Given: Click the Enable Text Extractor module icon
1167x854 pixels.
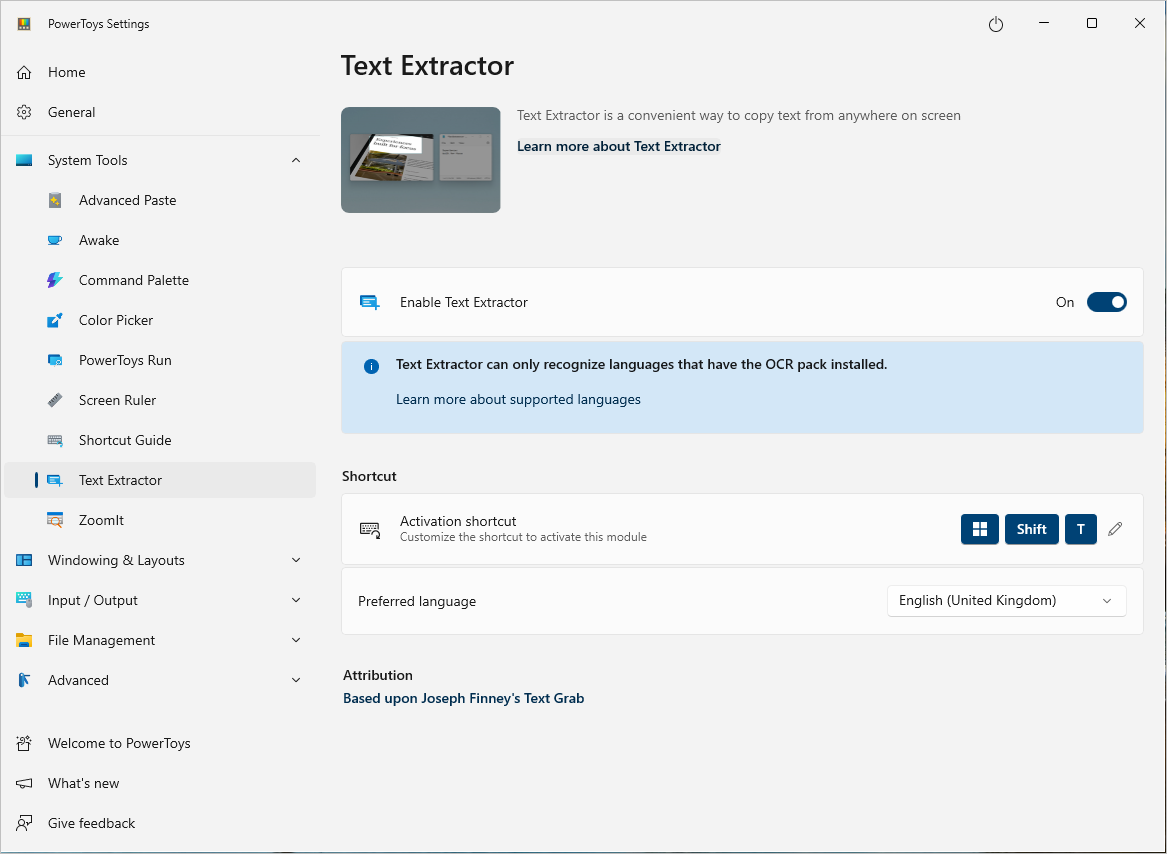Looking at the screenshot, I should [370, 302].
